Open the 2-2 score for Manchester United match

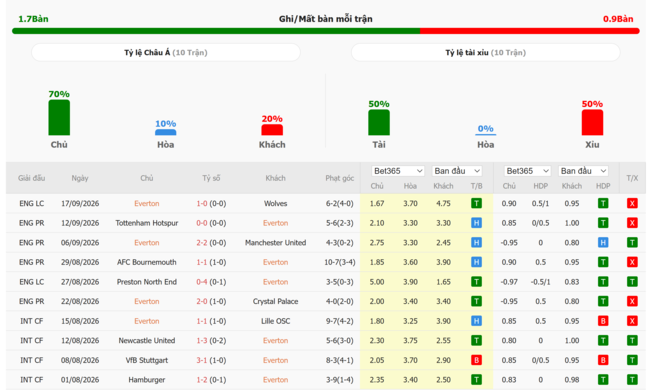(201, 242)
